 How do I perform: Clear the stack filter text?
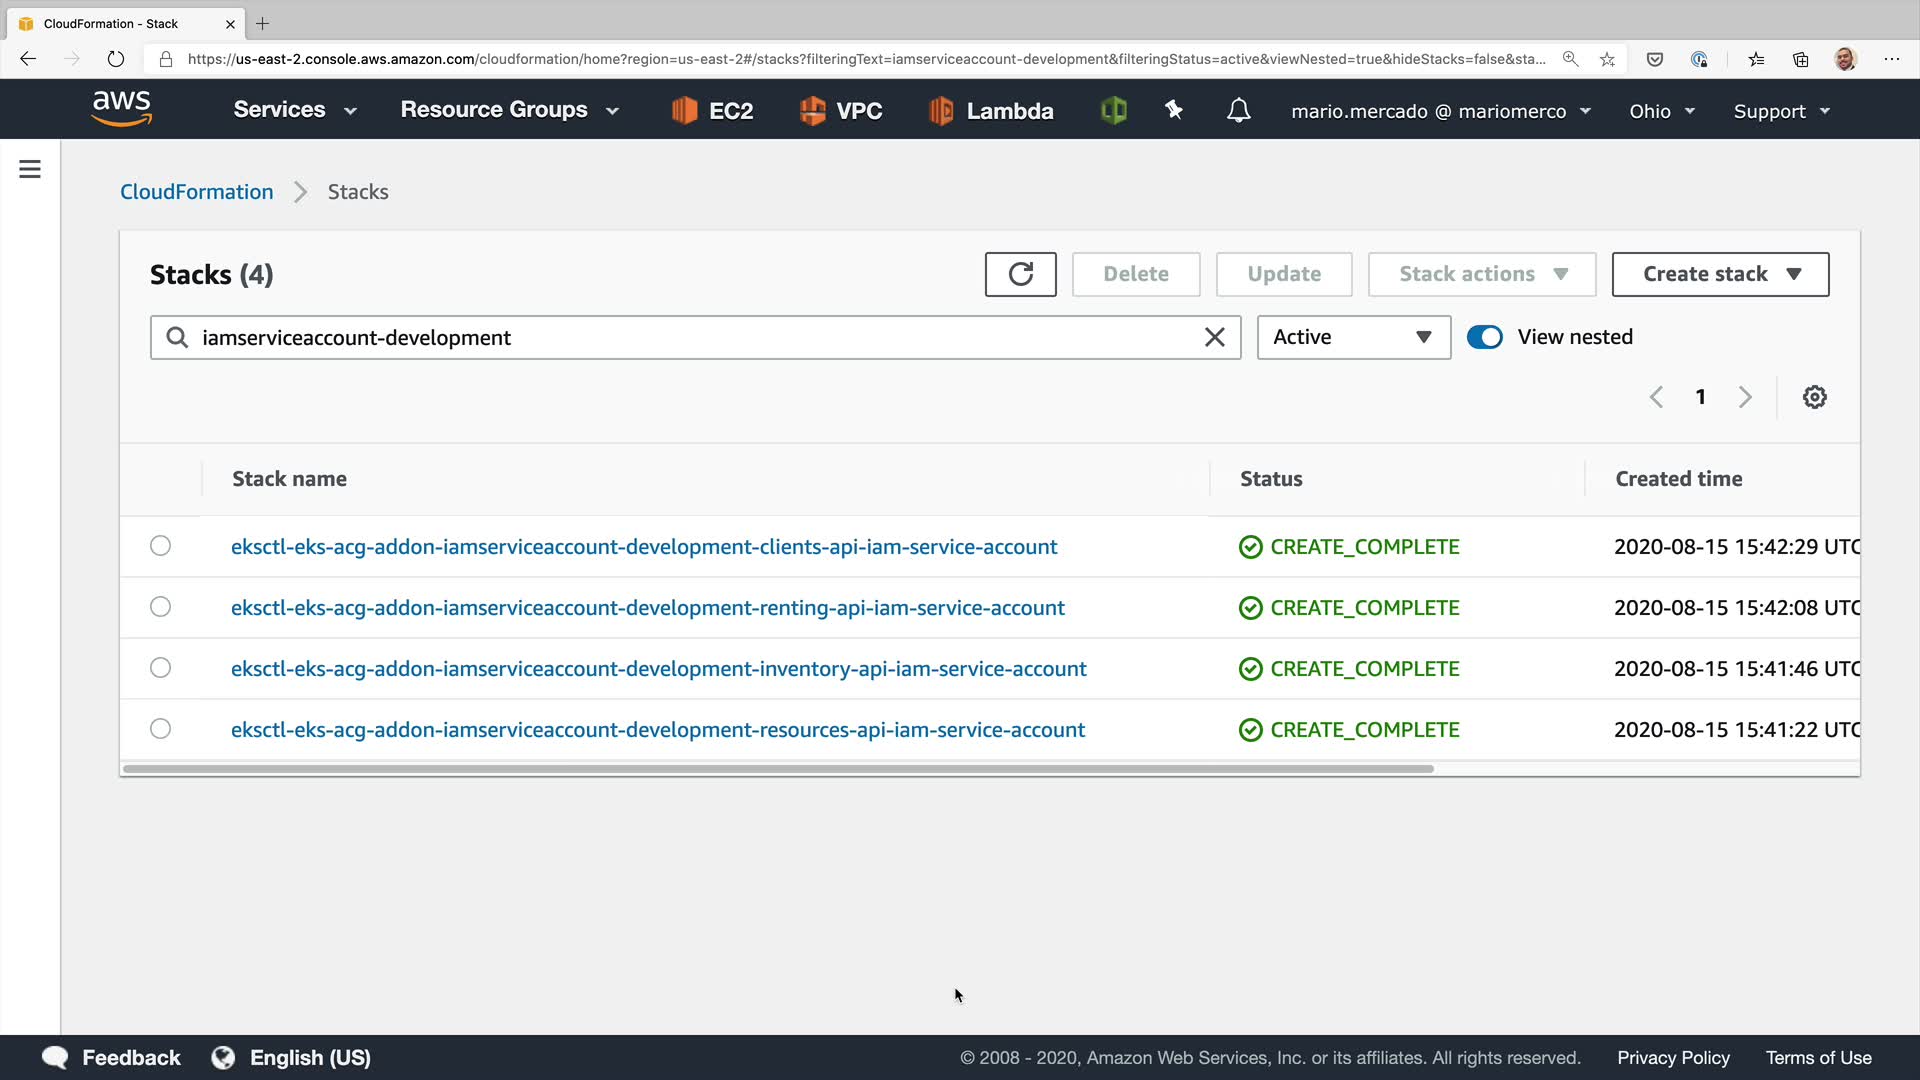1214,337
